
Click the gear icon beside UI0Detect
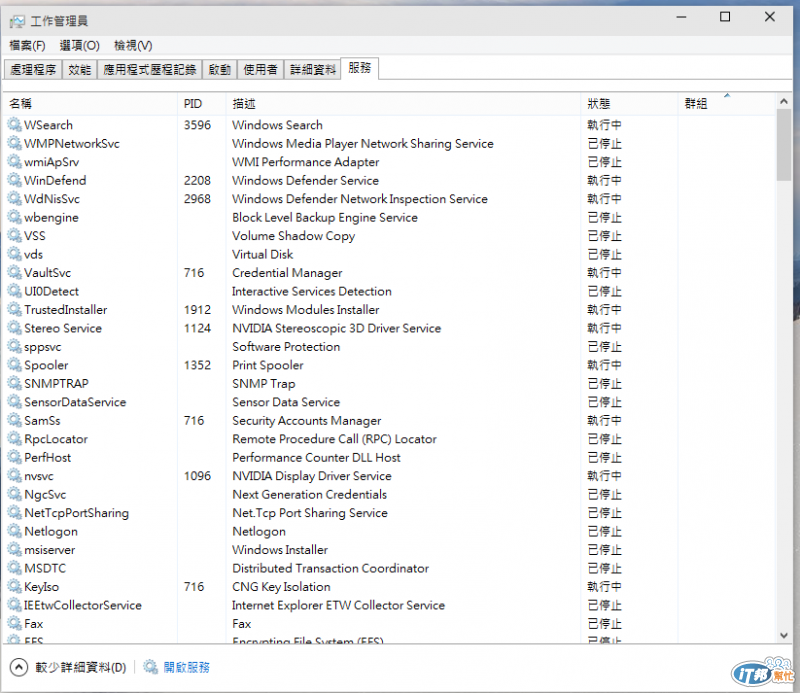pyautogui.click(x=14, y=291)
